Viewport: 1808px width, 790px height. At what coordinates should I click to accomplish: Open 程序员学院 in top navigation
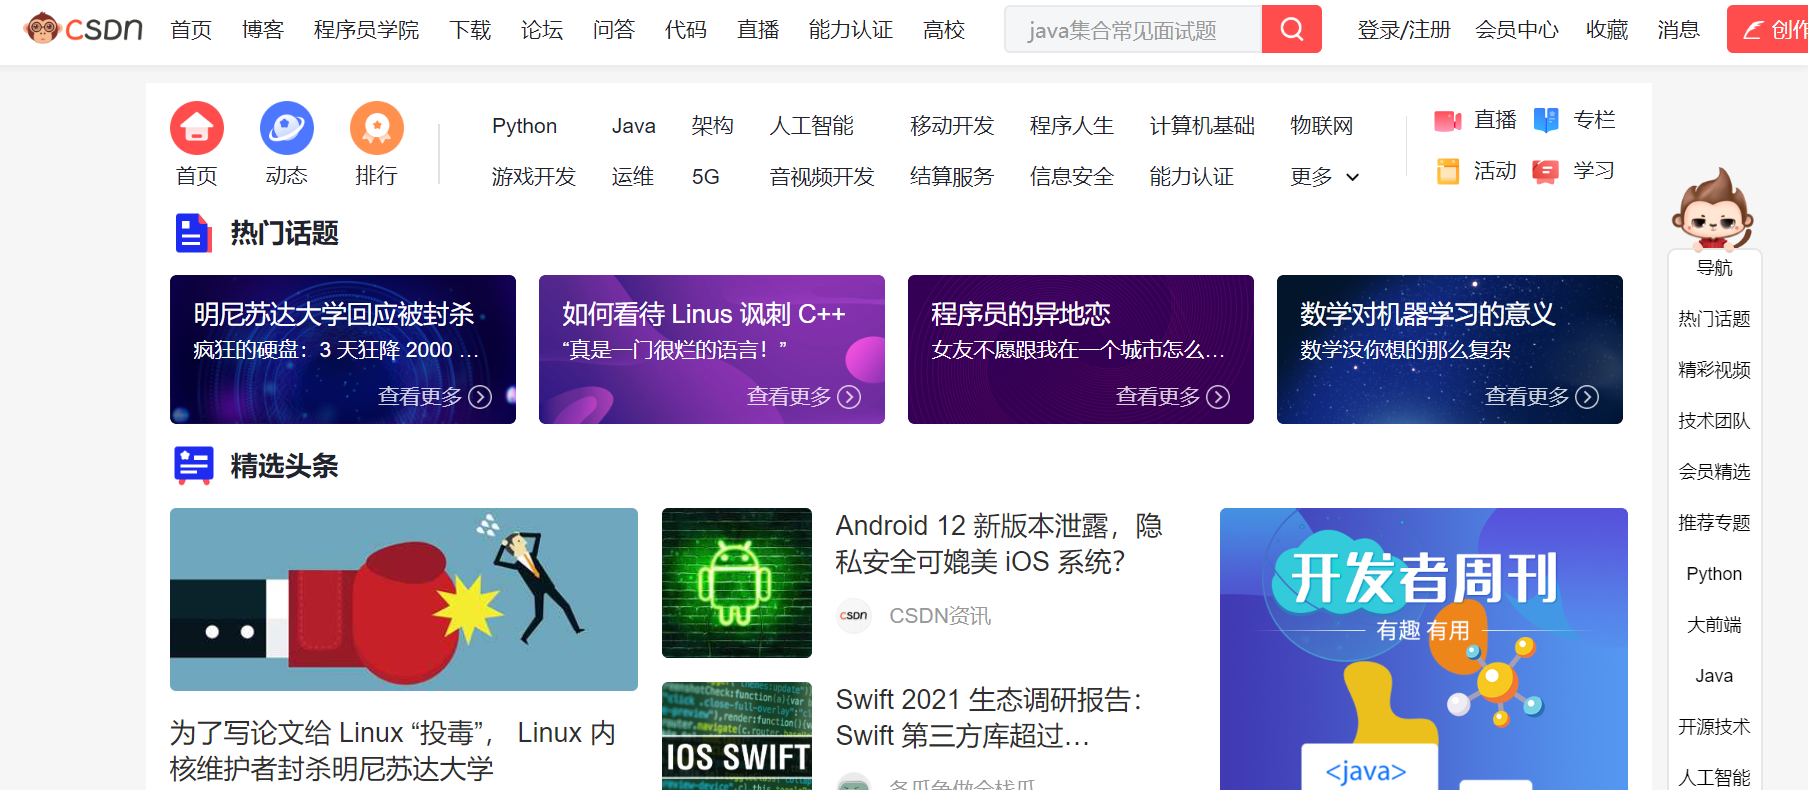point(367,30)
